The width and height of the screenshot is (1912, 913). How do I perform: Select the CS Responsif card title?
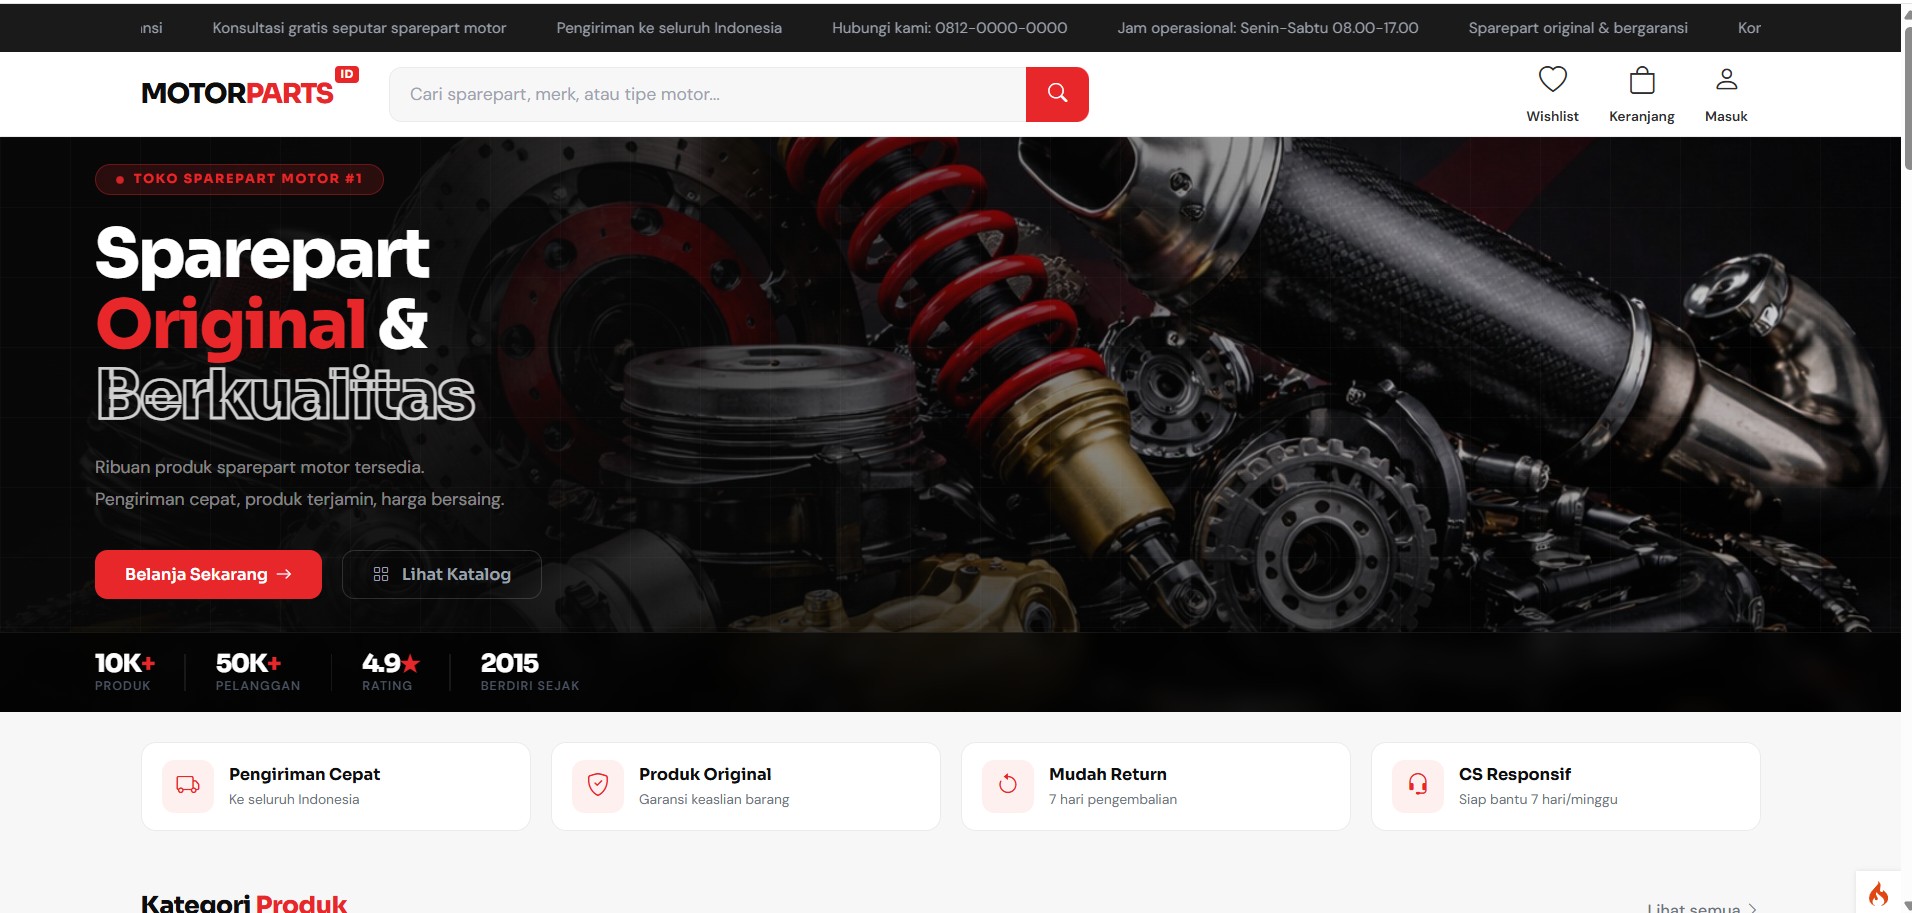click(1515, 774)
